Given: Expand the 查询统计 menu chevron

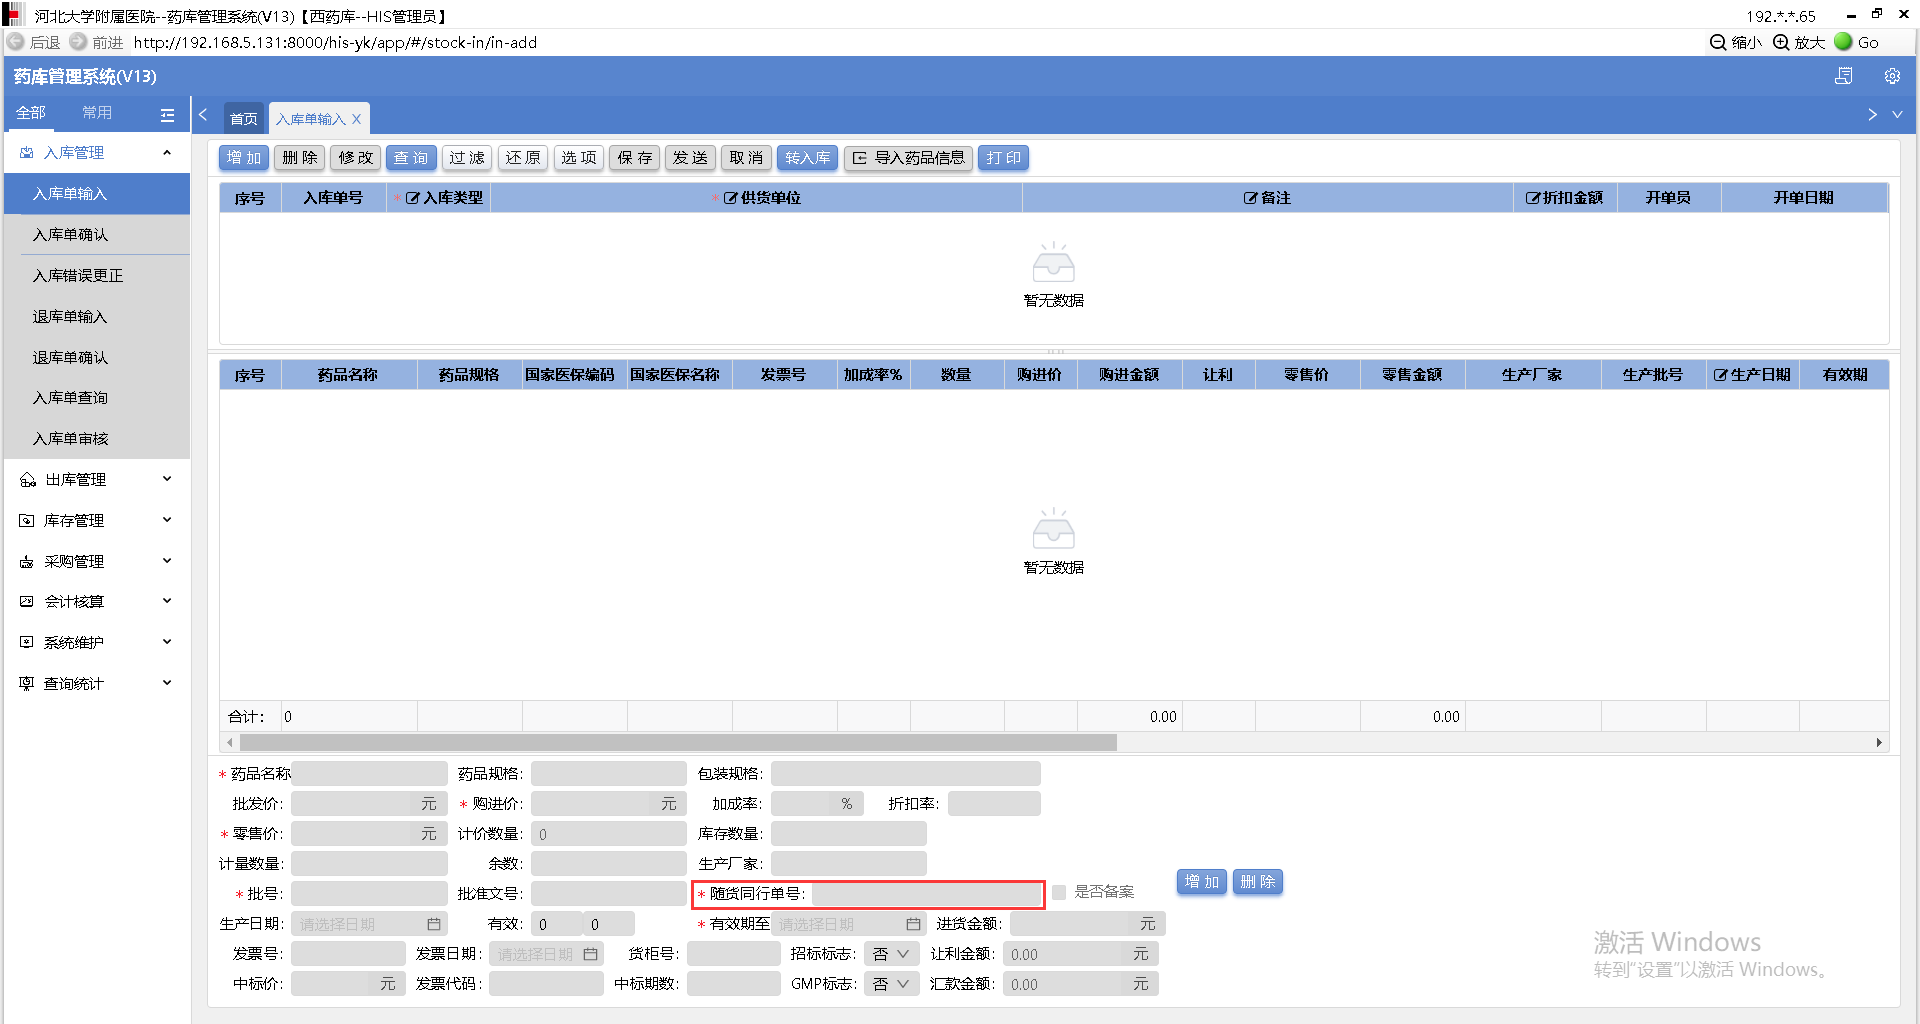Looking at the screenshot, I should click(167, 683).
